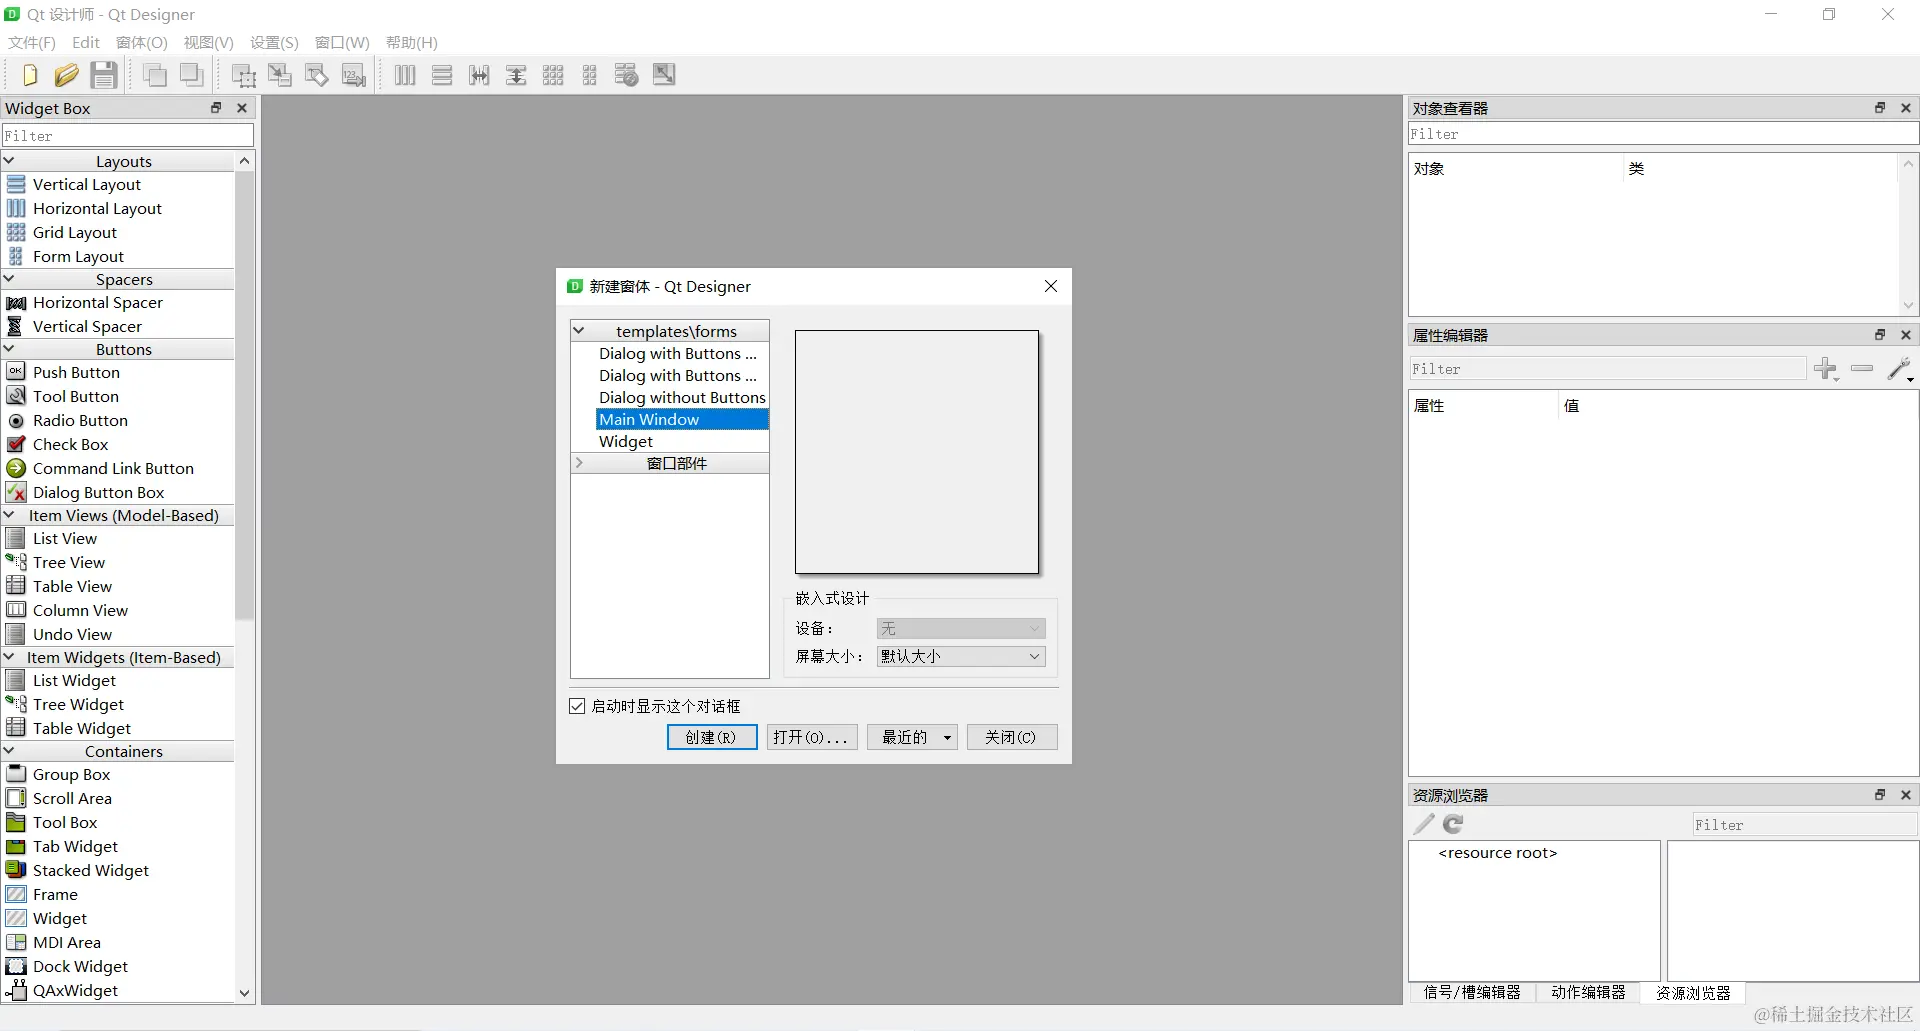1920x1031 pixels.
Task: Open the property editor wrench settings icon
Action: 1900,369
